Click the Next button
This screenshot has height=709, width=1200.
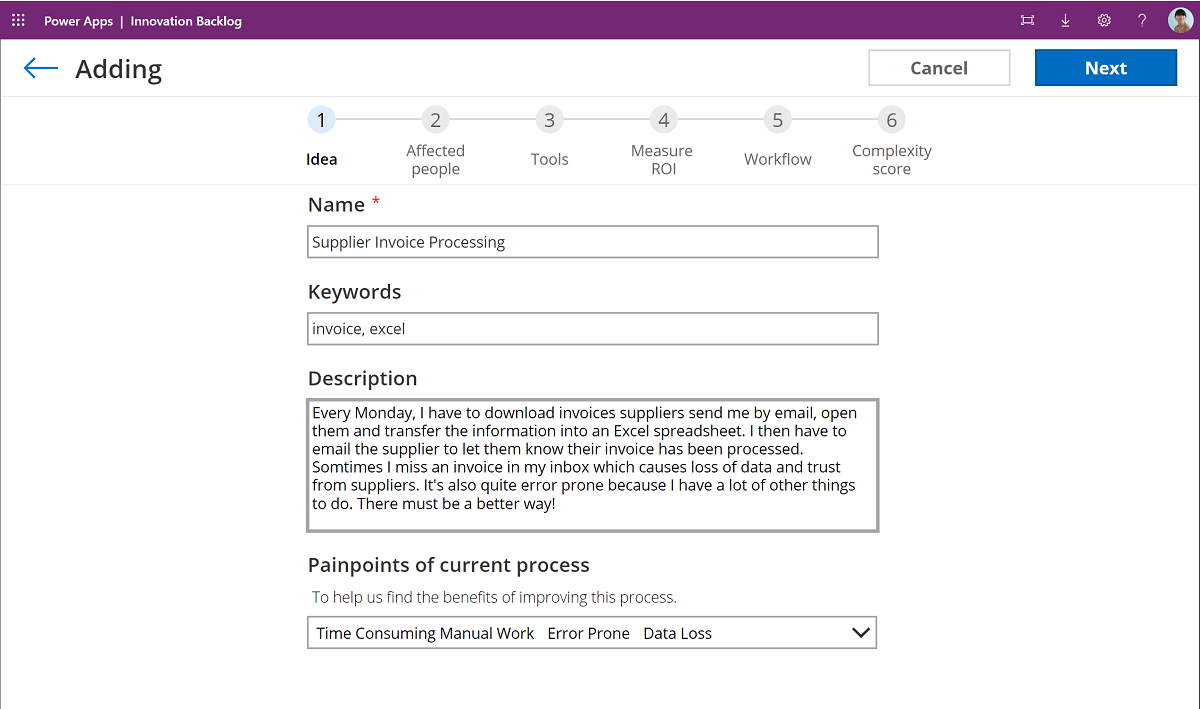[1105, 67]
